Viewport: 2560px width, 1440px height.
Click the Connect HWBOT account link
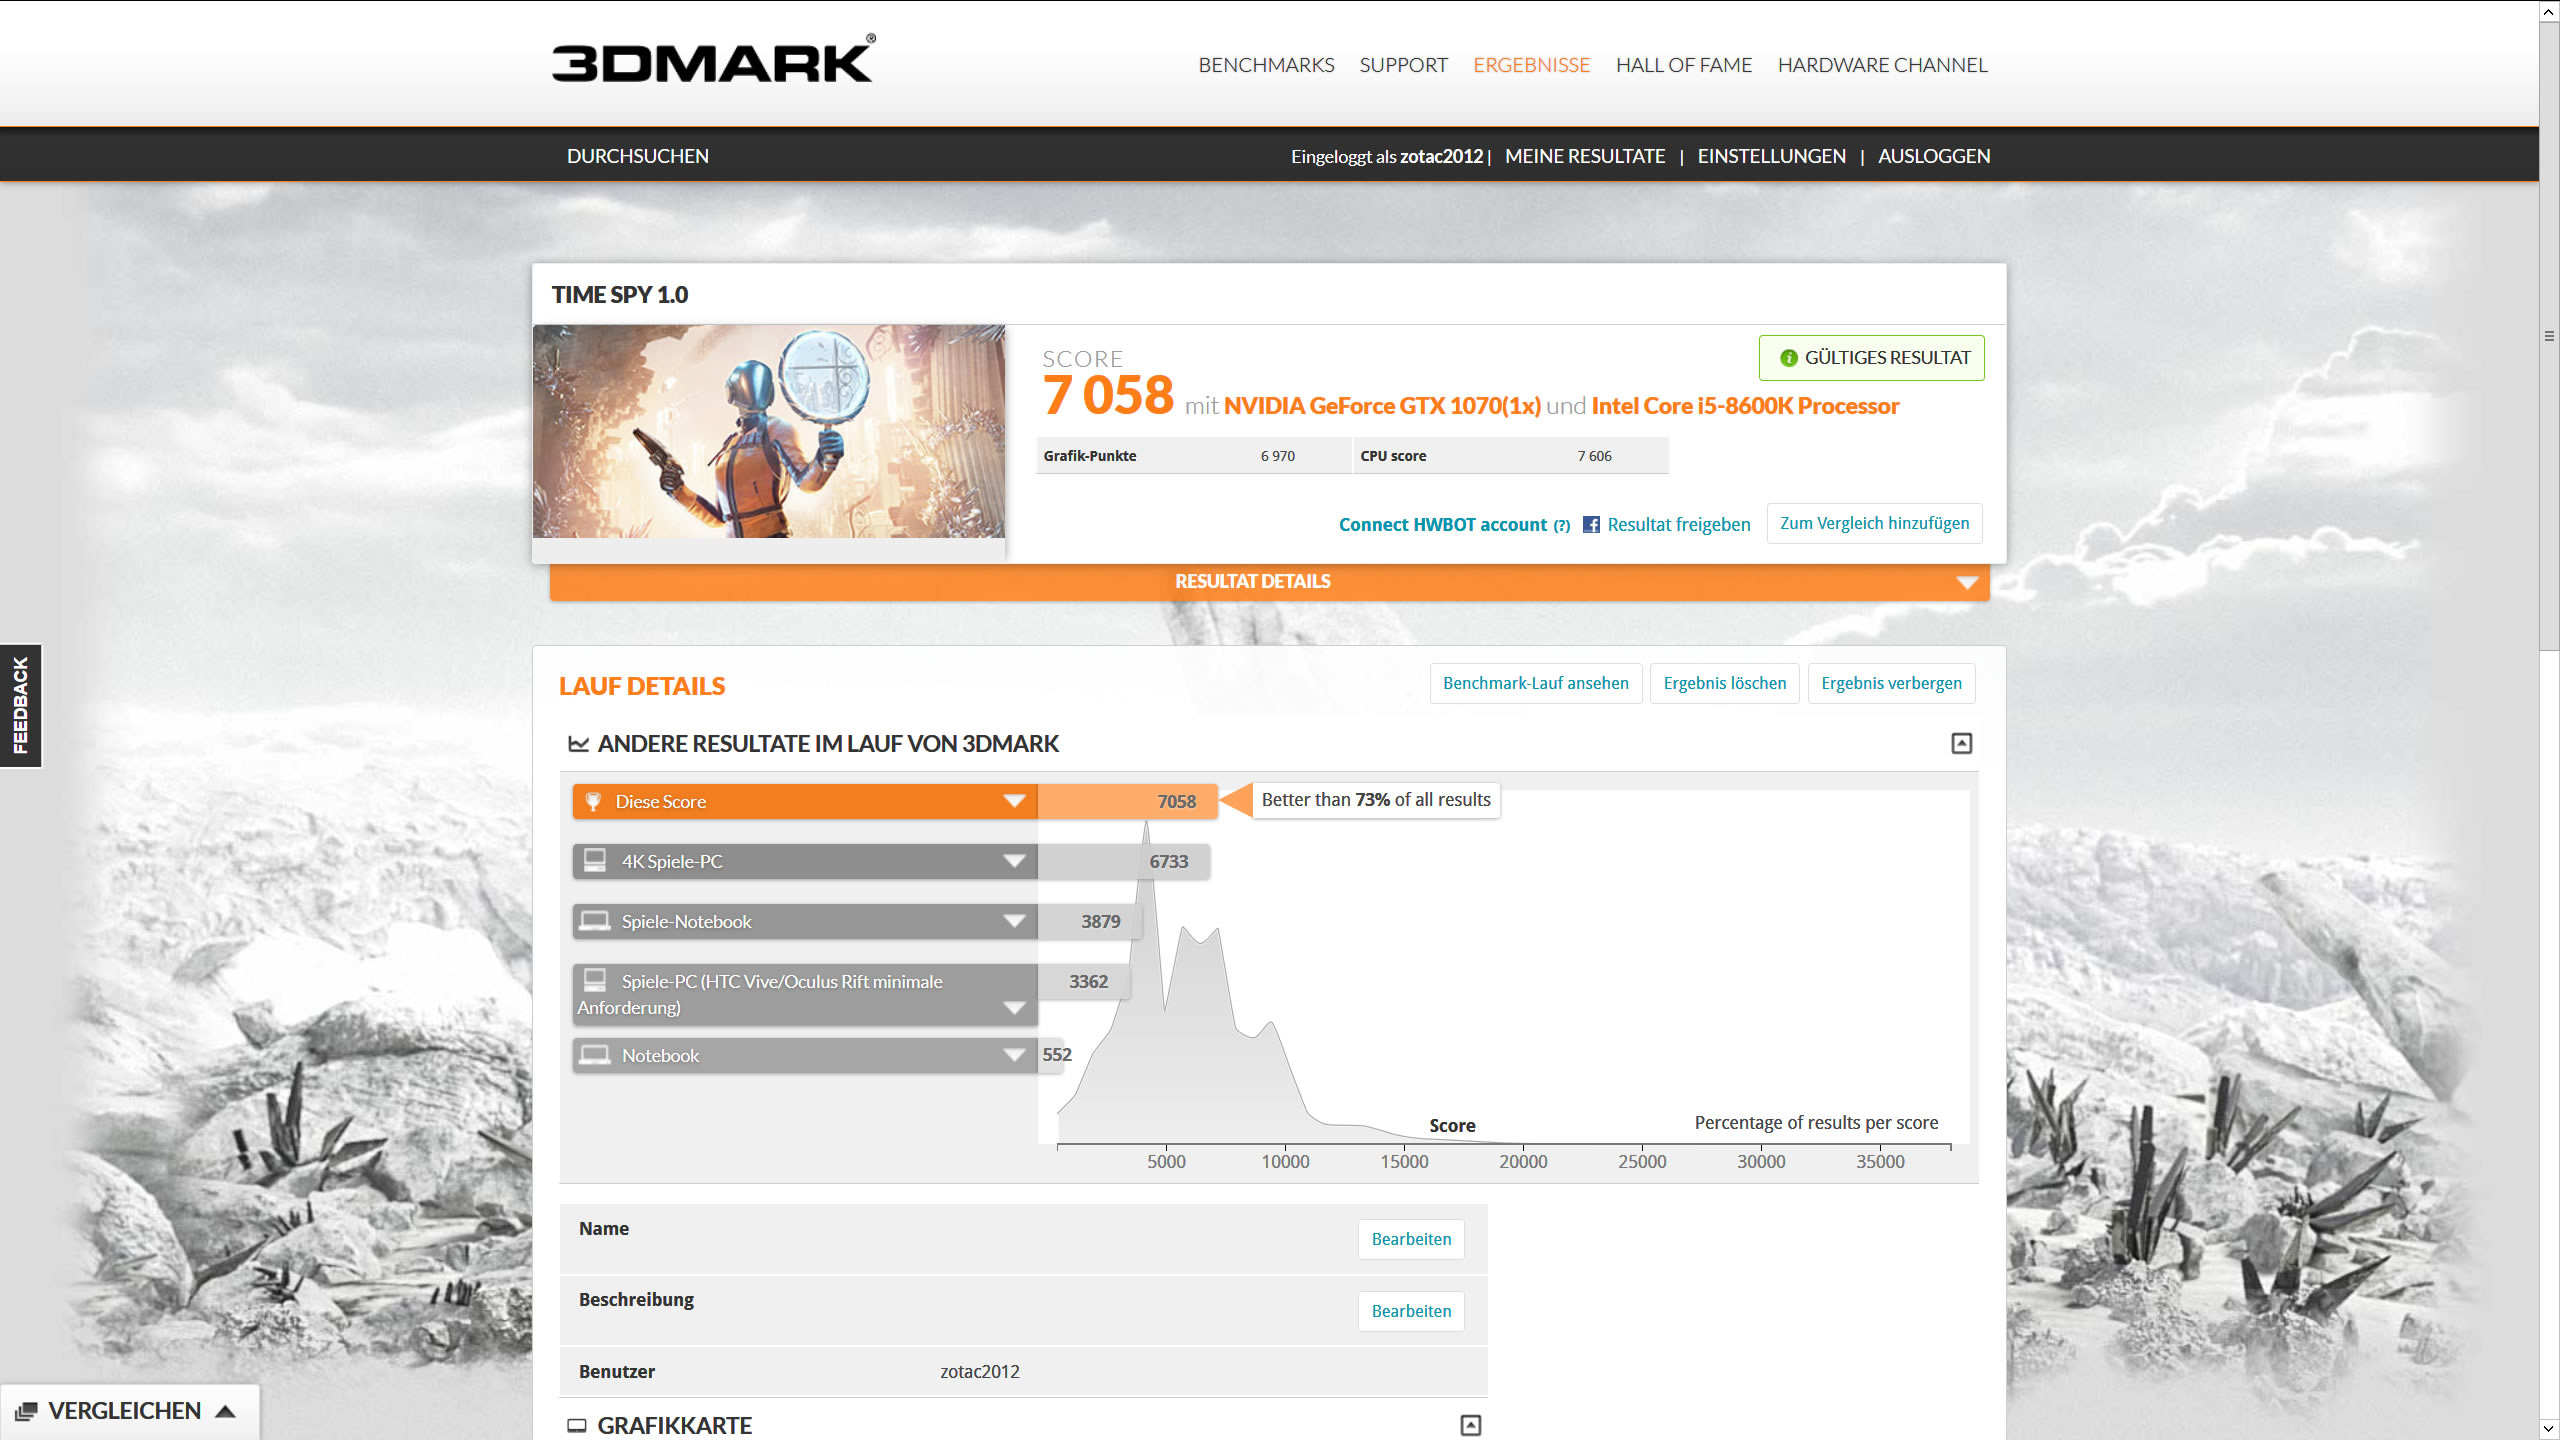coord(1442,525)
